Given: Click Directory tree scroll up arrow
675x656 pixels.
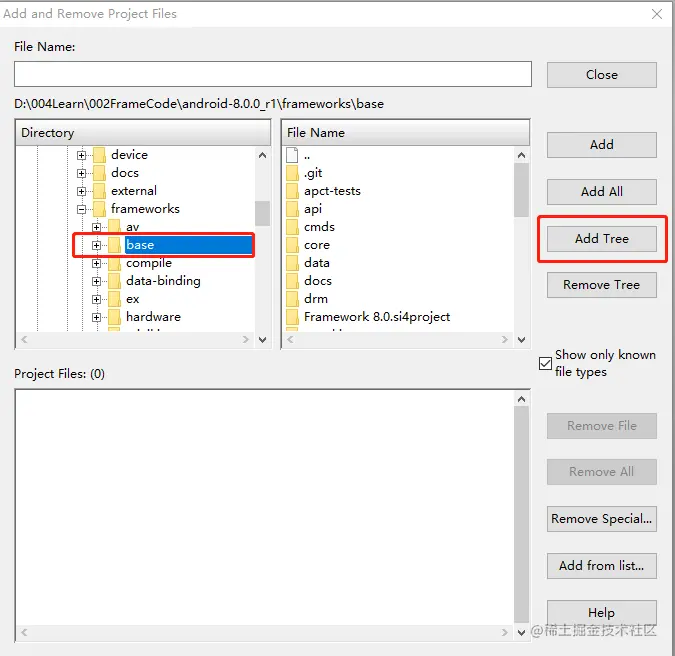Looking at the screenshot, I should pos(263,155).
